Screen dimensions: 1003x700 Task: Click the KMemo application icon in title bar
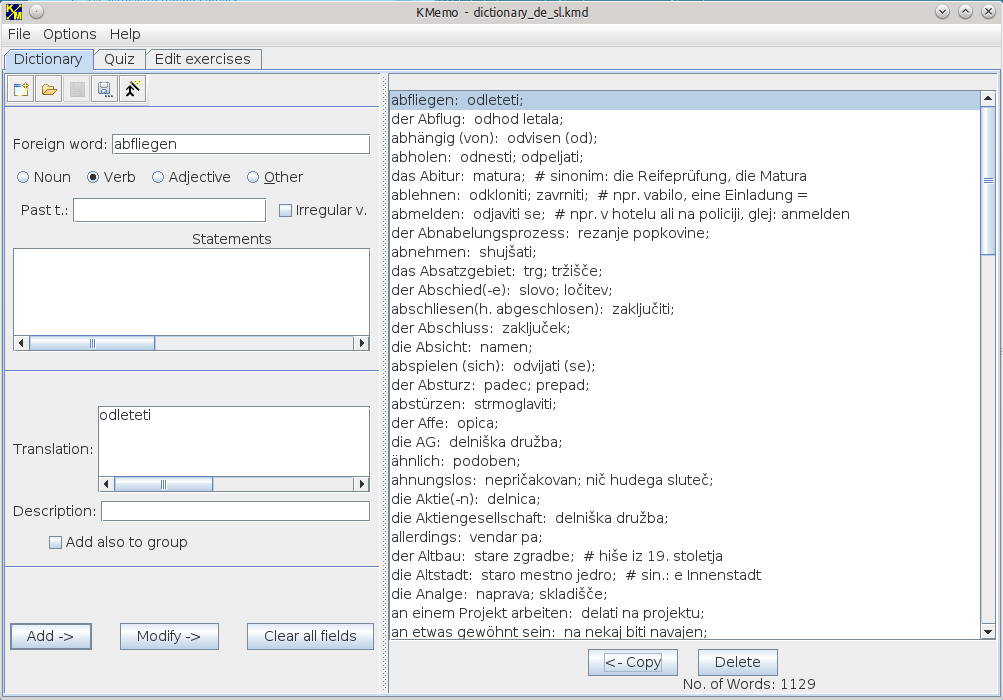[x=13, y=12]
